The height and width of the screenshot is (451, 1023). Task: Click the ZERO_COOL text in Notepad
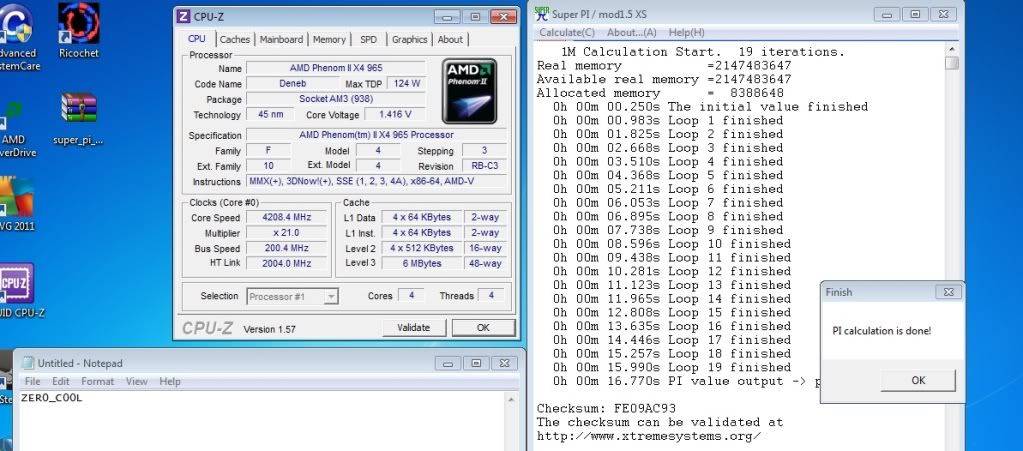tap(52, 397)
